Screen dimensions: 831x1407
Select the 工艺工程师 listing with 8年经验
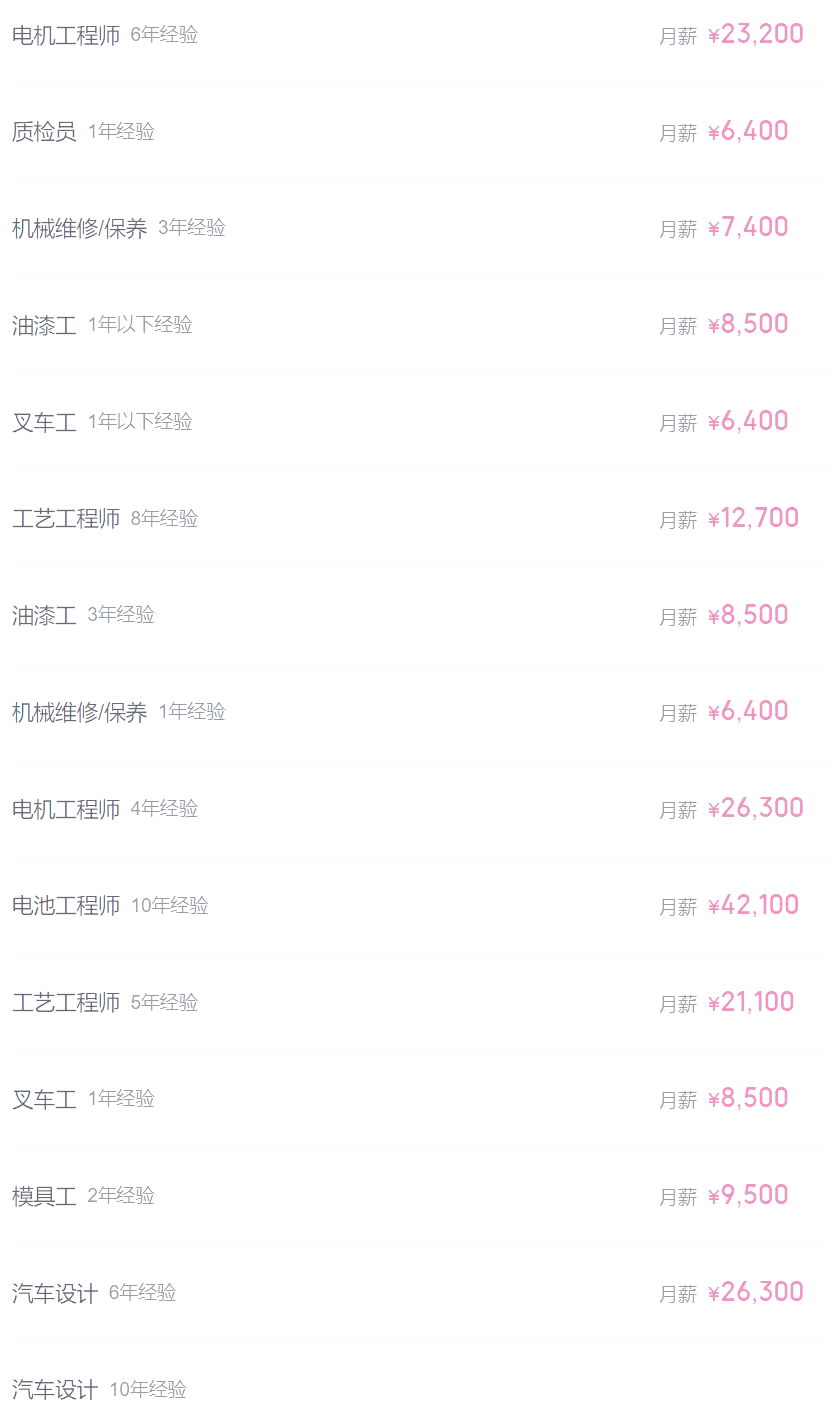click(66, 519)
